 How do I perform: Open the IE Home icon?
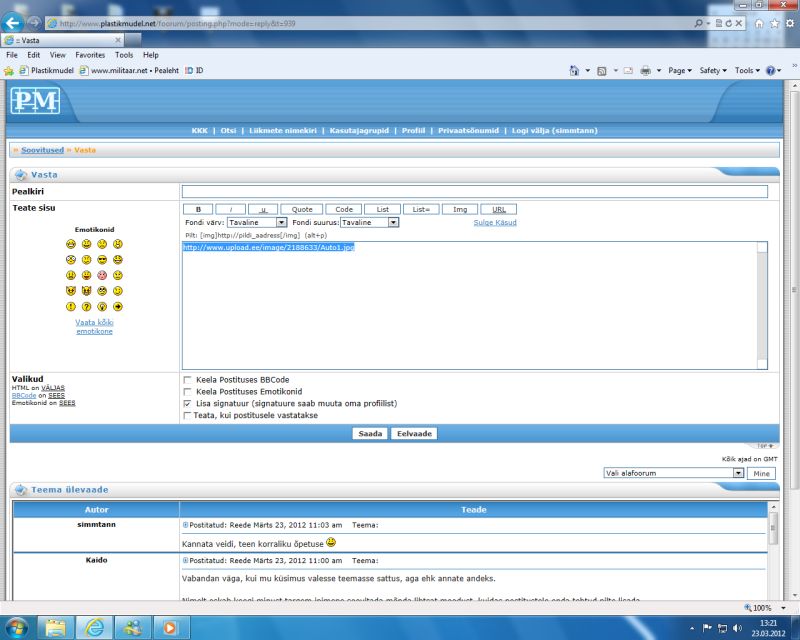(760, 22)
